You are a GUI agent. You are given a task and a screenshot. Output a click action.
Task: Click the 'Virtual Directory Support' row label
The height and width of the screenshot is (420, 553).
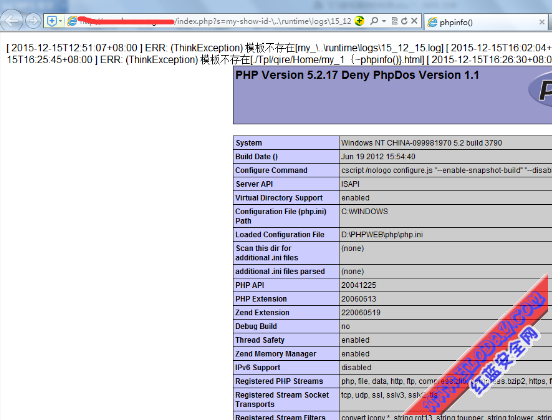click(x=279, y=198)
